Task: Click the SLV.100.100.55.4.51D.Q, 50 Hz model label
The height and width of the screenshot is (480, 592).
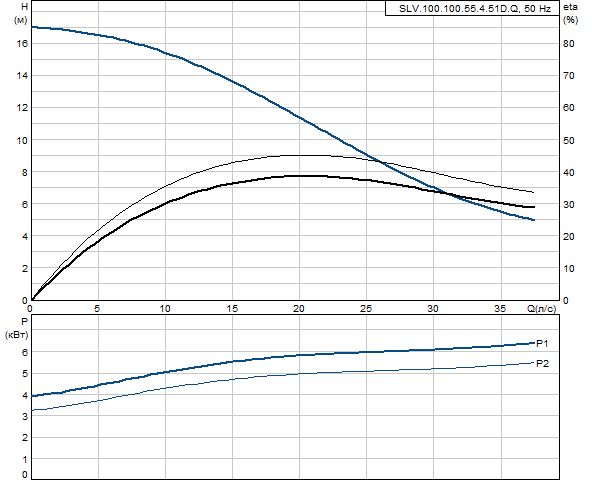Action: click(475, 9)
